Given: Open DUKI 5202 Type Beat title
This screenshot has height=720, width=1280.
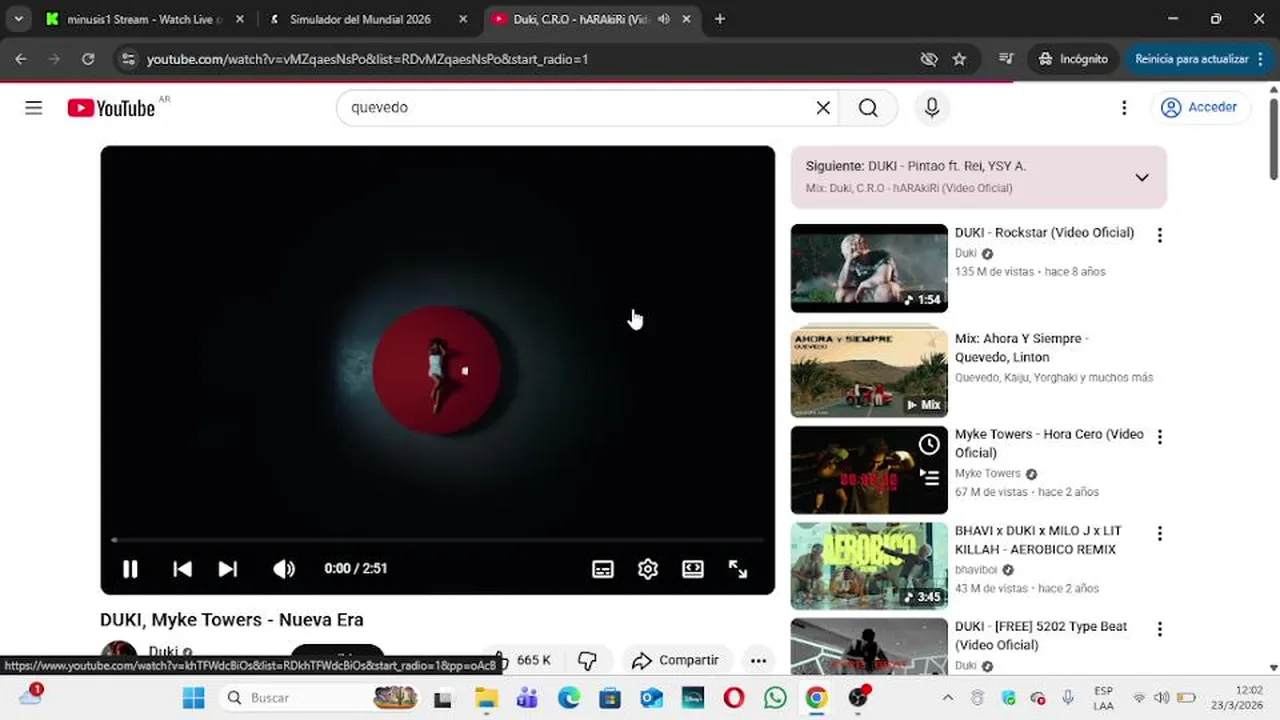Looking at the screenshot, I should (1041, 636).
